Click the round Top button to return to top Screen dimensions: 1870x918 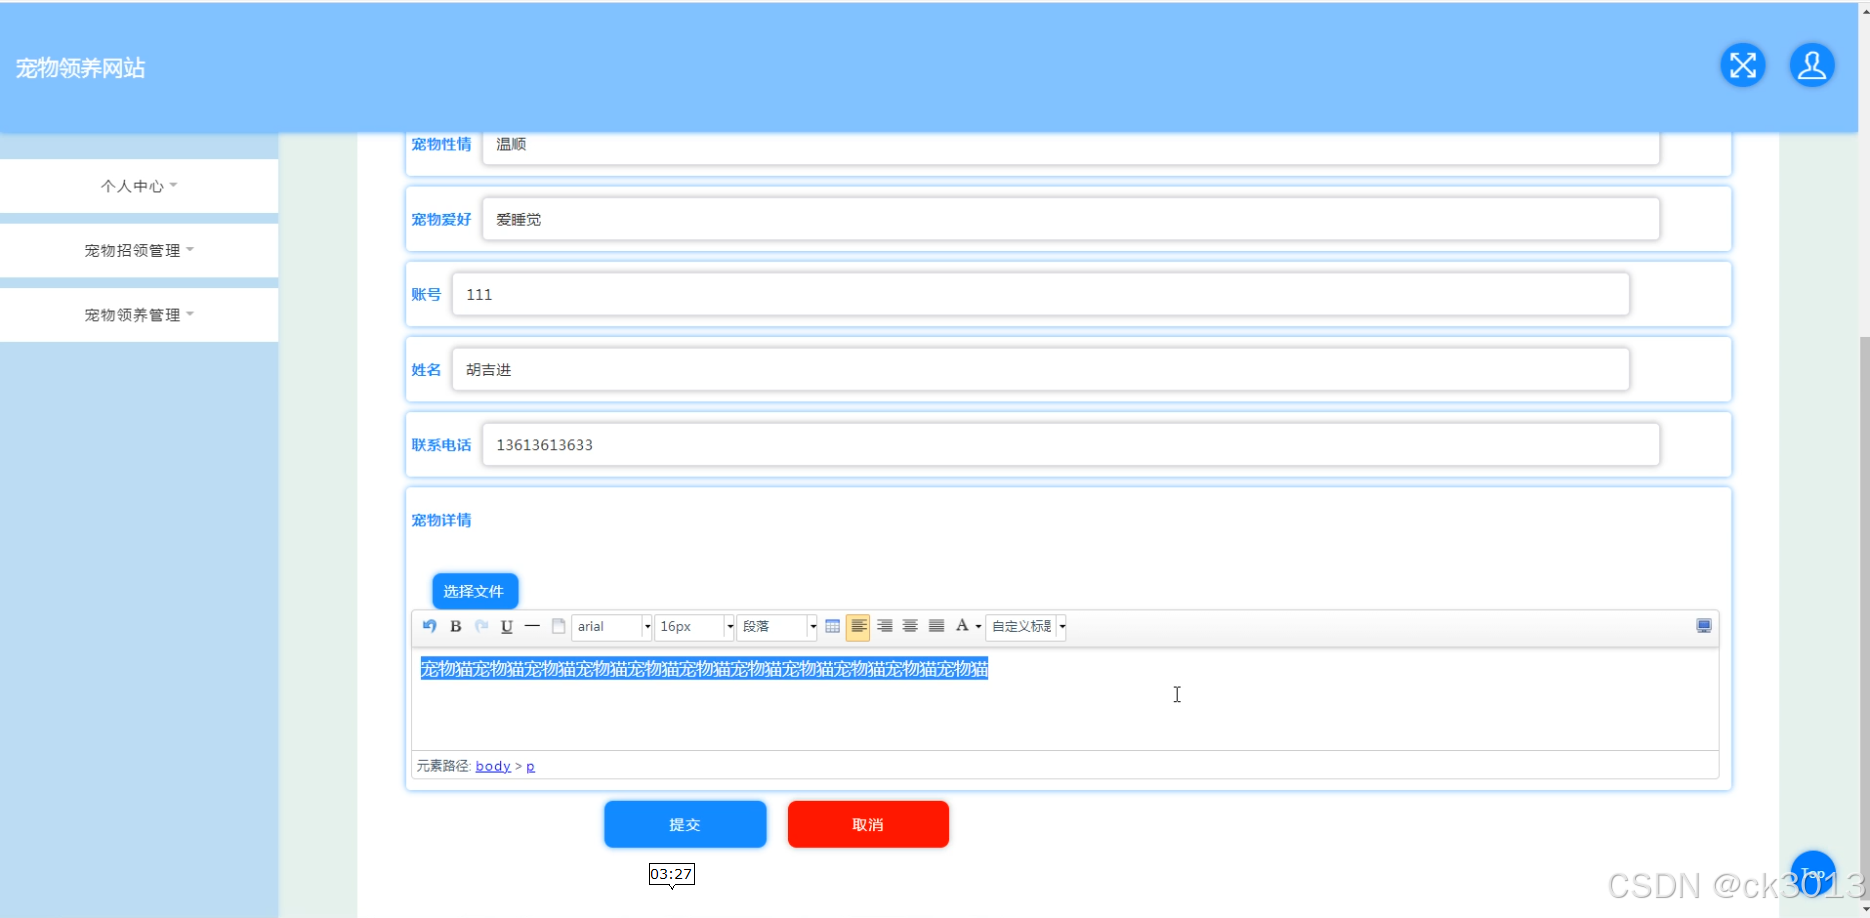1813,873
